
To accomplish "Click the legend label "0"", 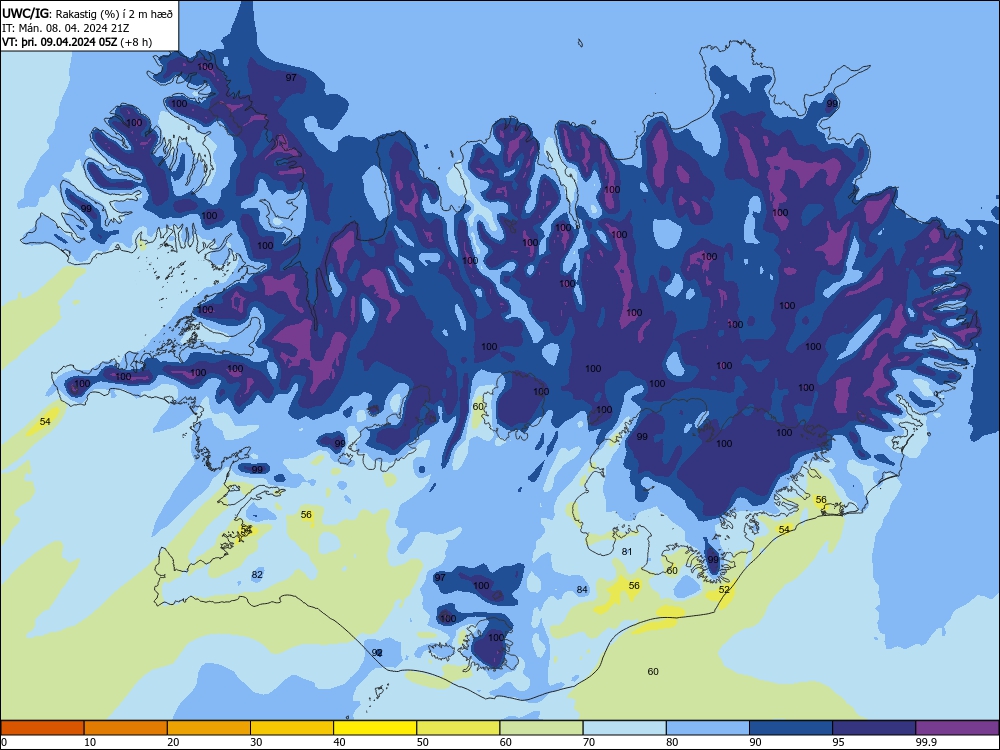I will [x=4, y=742].
